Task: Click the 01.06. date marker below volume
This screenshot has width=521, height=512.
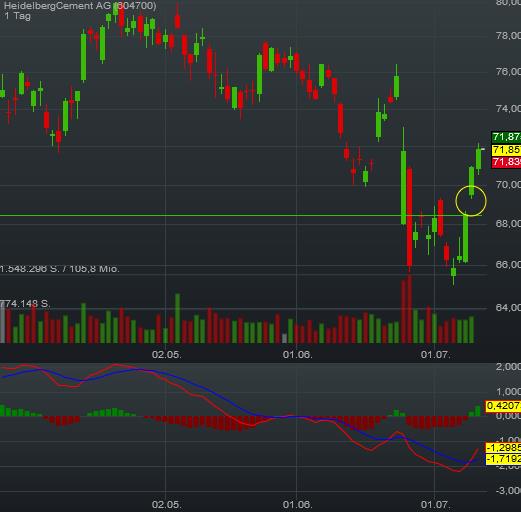Action: [x=298, y=354]
